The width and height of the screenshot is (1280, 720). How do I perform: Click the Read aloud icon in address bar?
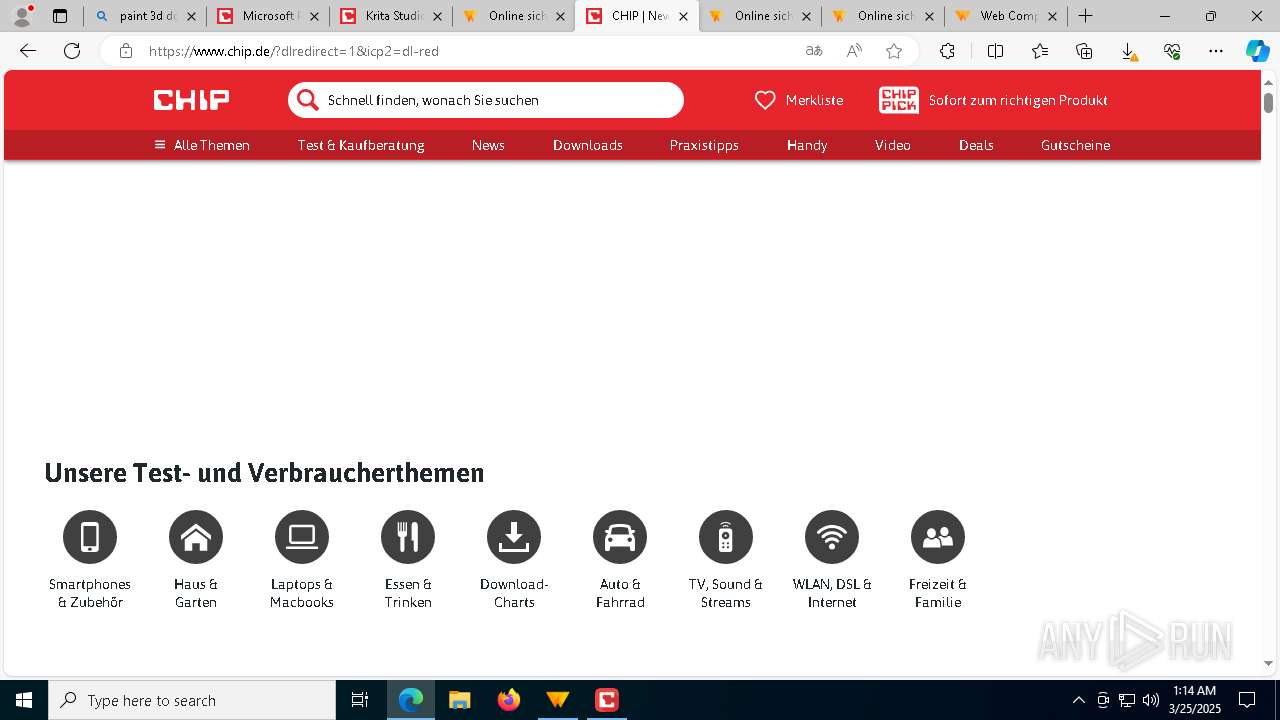point(854,51)
